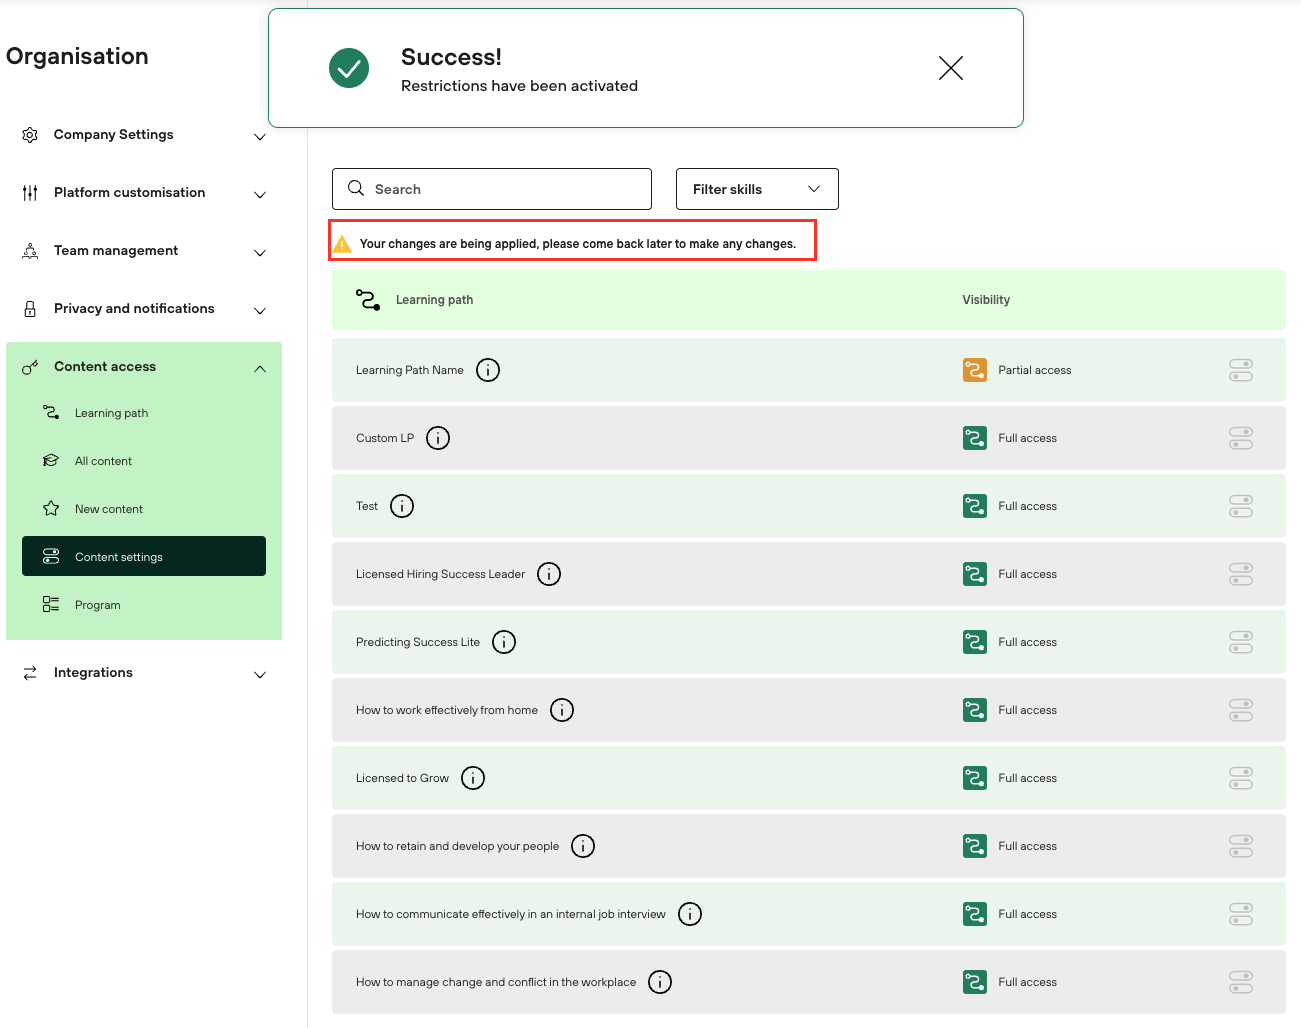Viewport: 1301px width, 1028px height.
Task: Click info icon beside Licensed to Grow
Action: [x=473, y=778]
